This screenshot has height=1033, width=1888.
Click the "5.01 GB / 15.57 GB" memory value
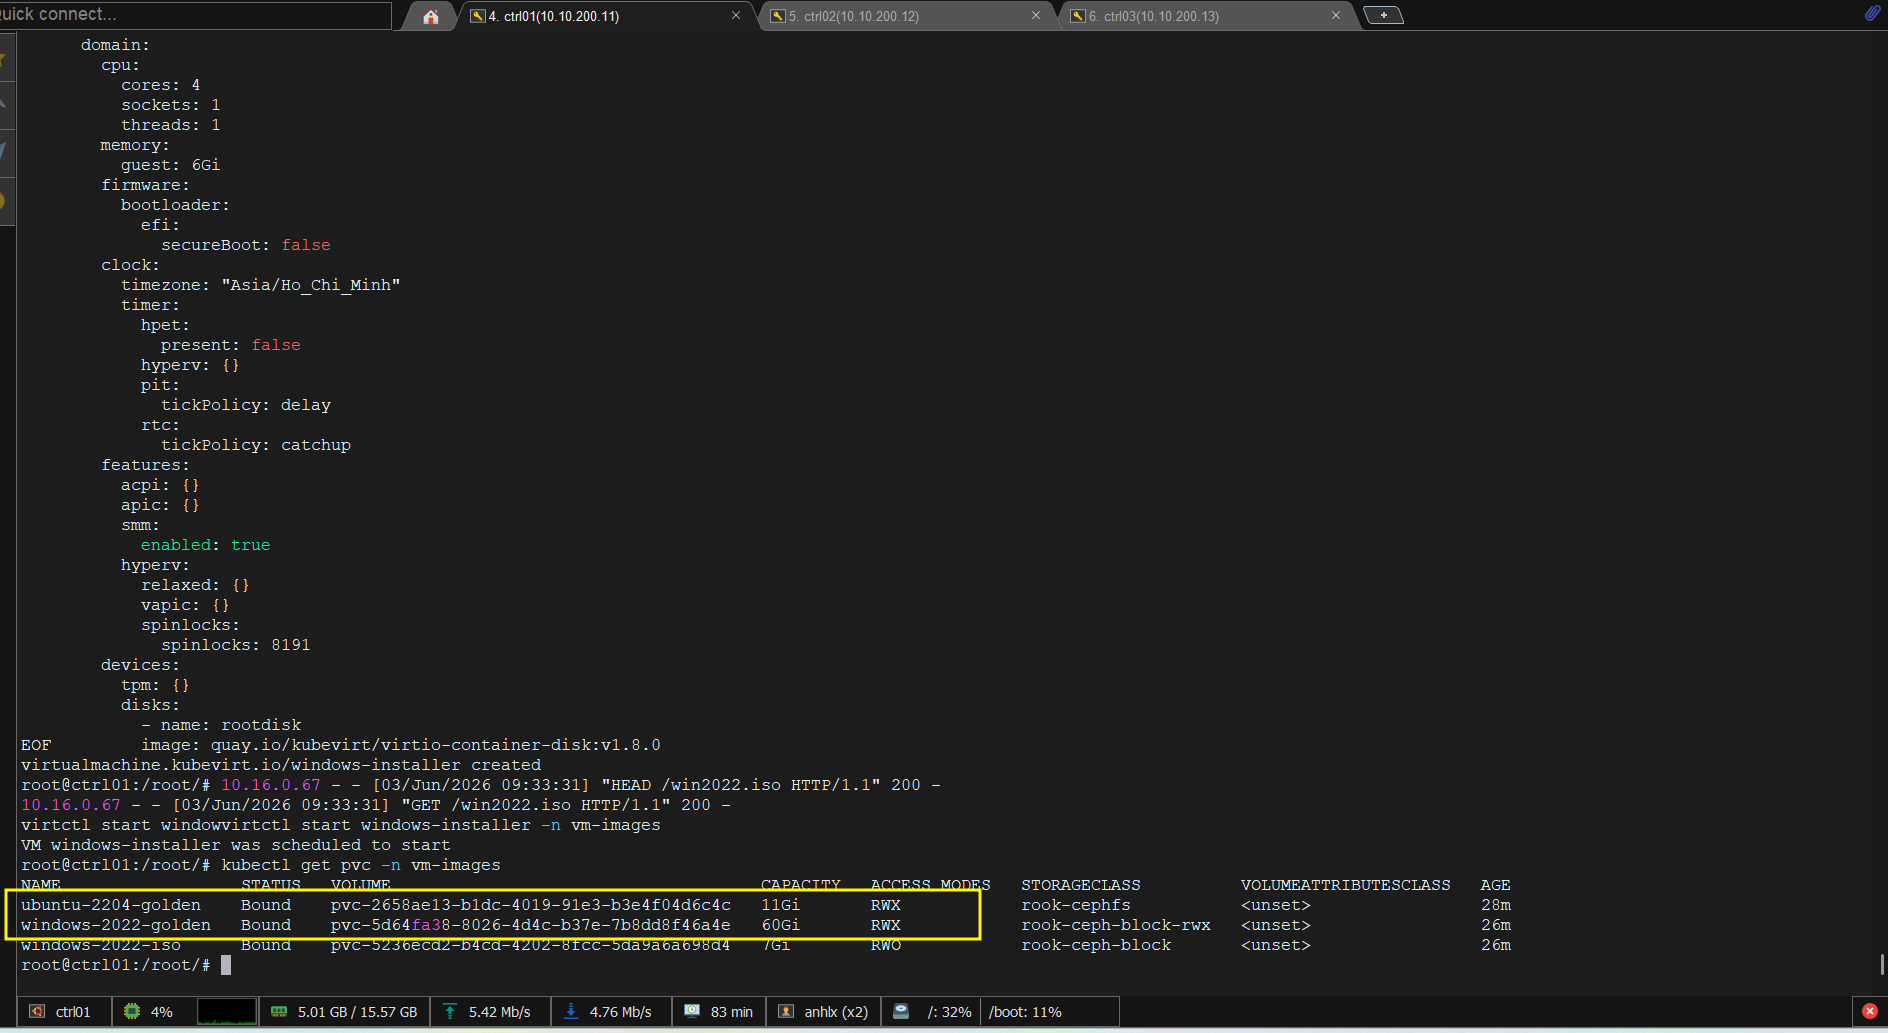tap(357, 1012)
